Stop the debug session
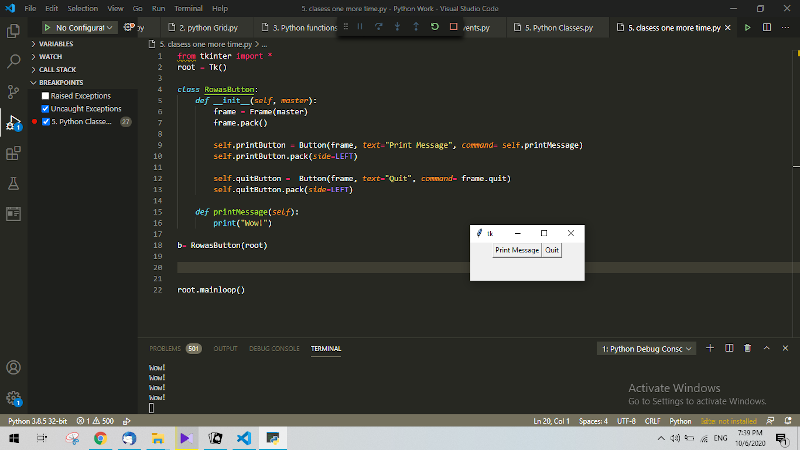800x450 pixels. pos(454,27)
